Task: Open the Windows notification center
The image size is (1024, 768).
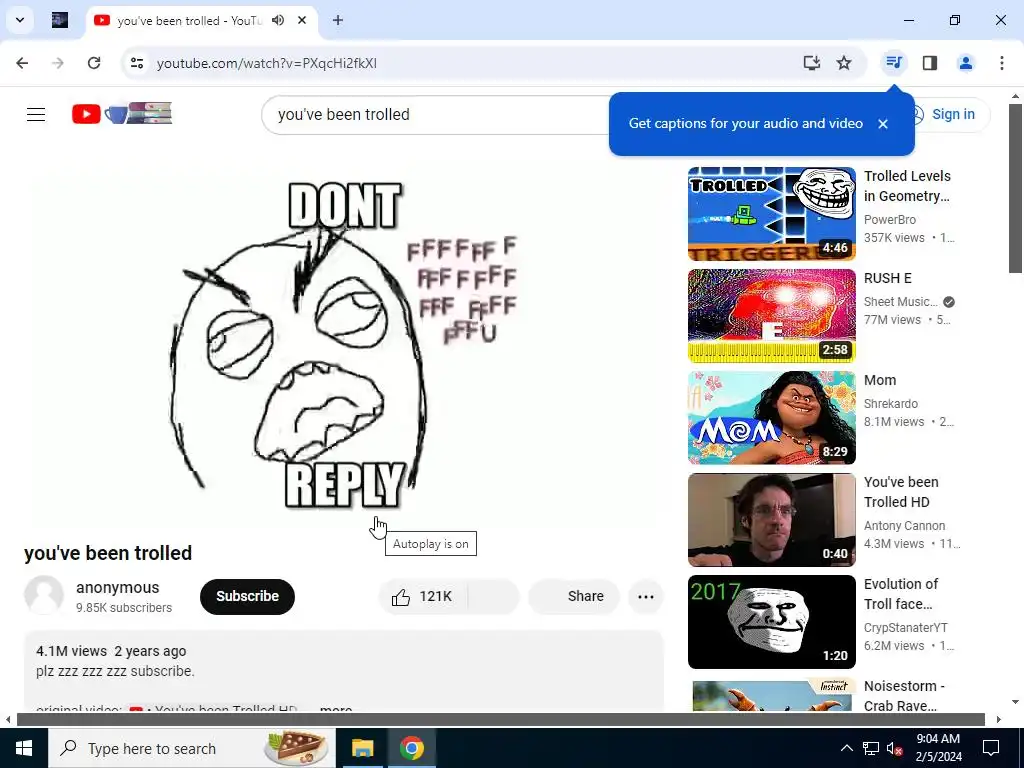Action: point(991,748)
